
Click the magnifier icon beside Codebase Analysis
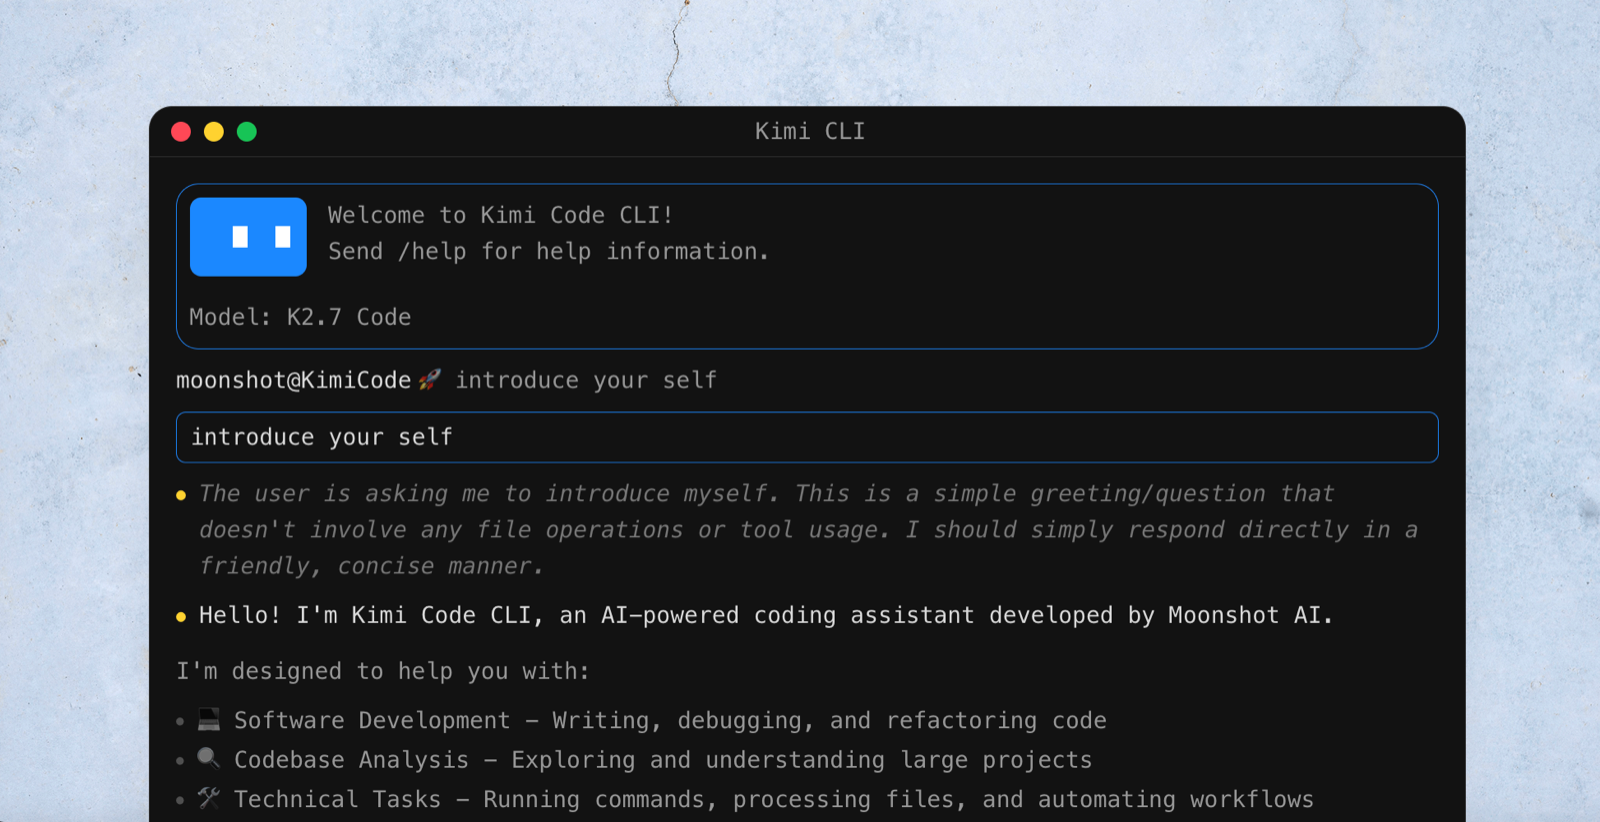point(209,758)
